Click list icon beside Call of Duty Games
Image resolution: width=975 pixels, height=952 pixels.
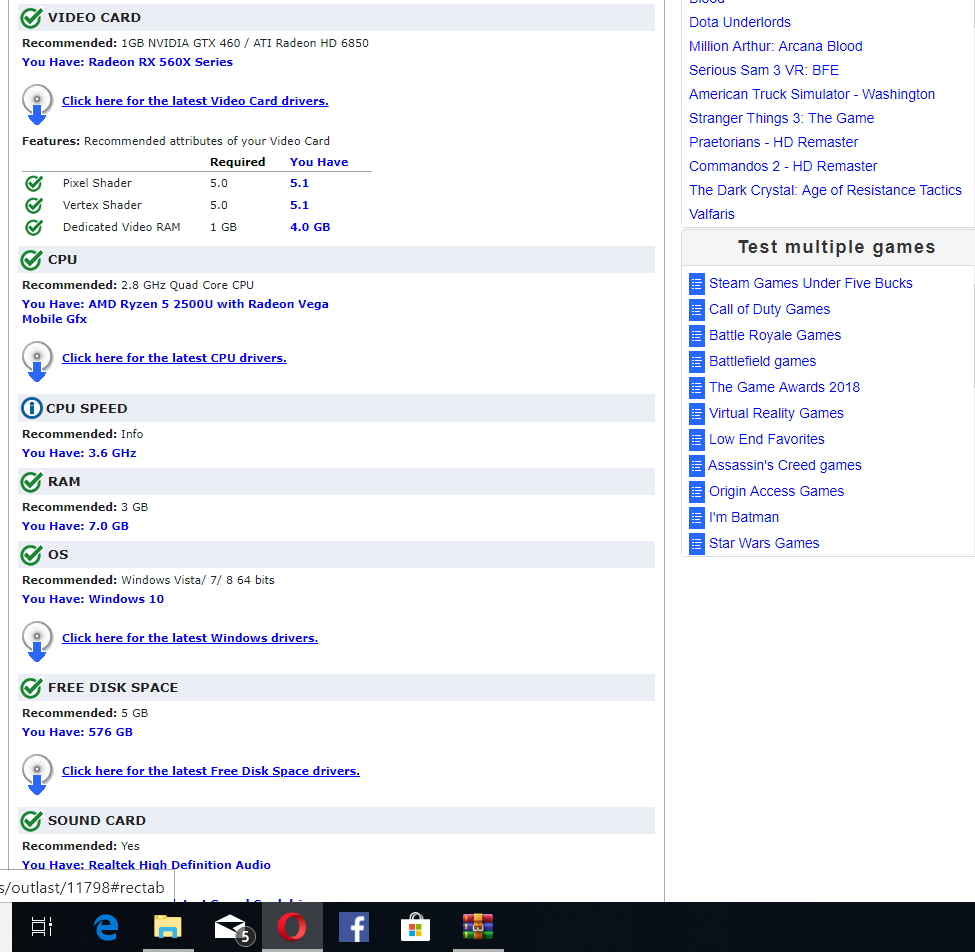pyautogui.click(x=696, y=310)
